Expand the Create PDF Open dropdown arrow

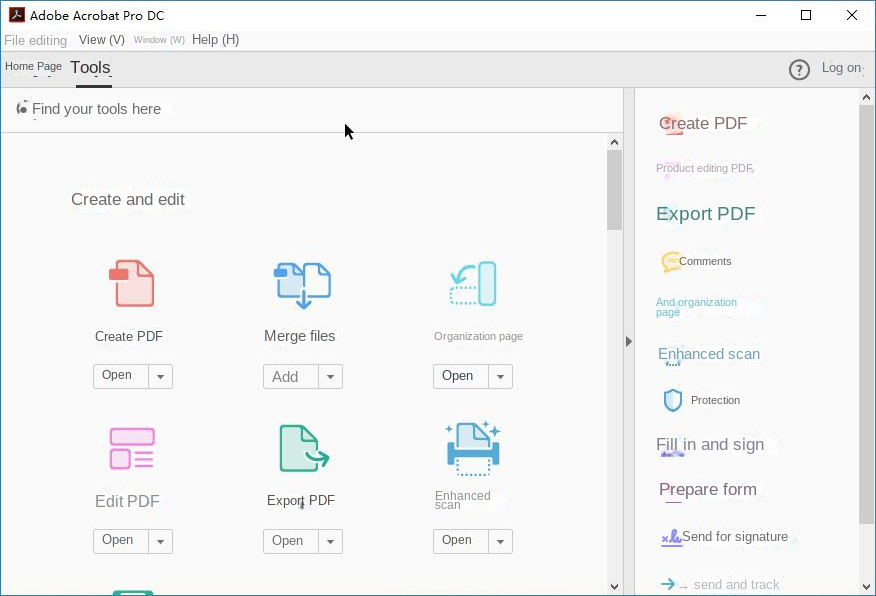[x=161, y=377]
